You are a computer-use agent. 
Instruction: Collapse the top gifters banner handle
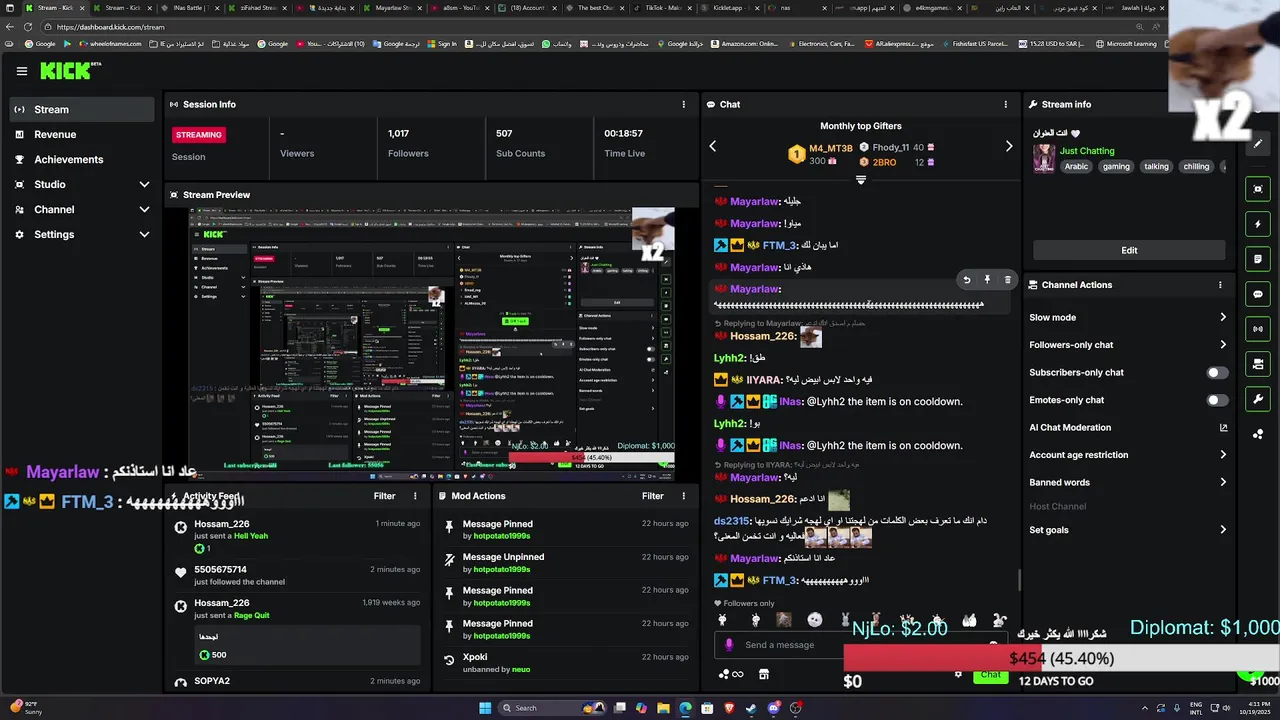860,180
